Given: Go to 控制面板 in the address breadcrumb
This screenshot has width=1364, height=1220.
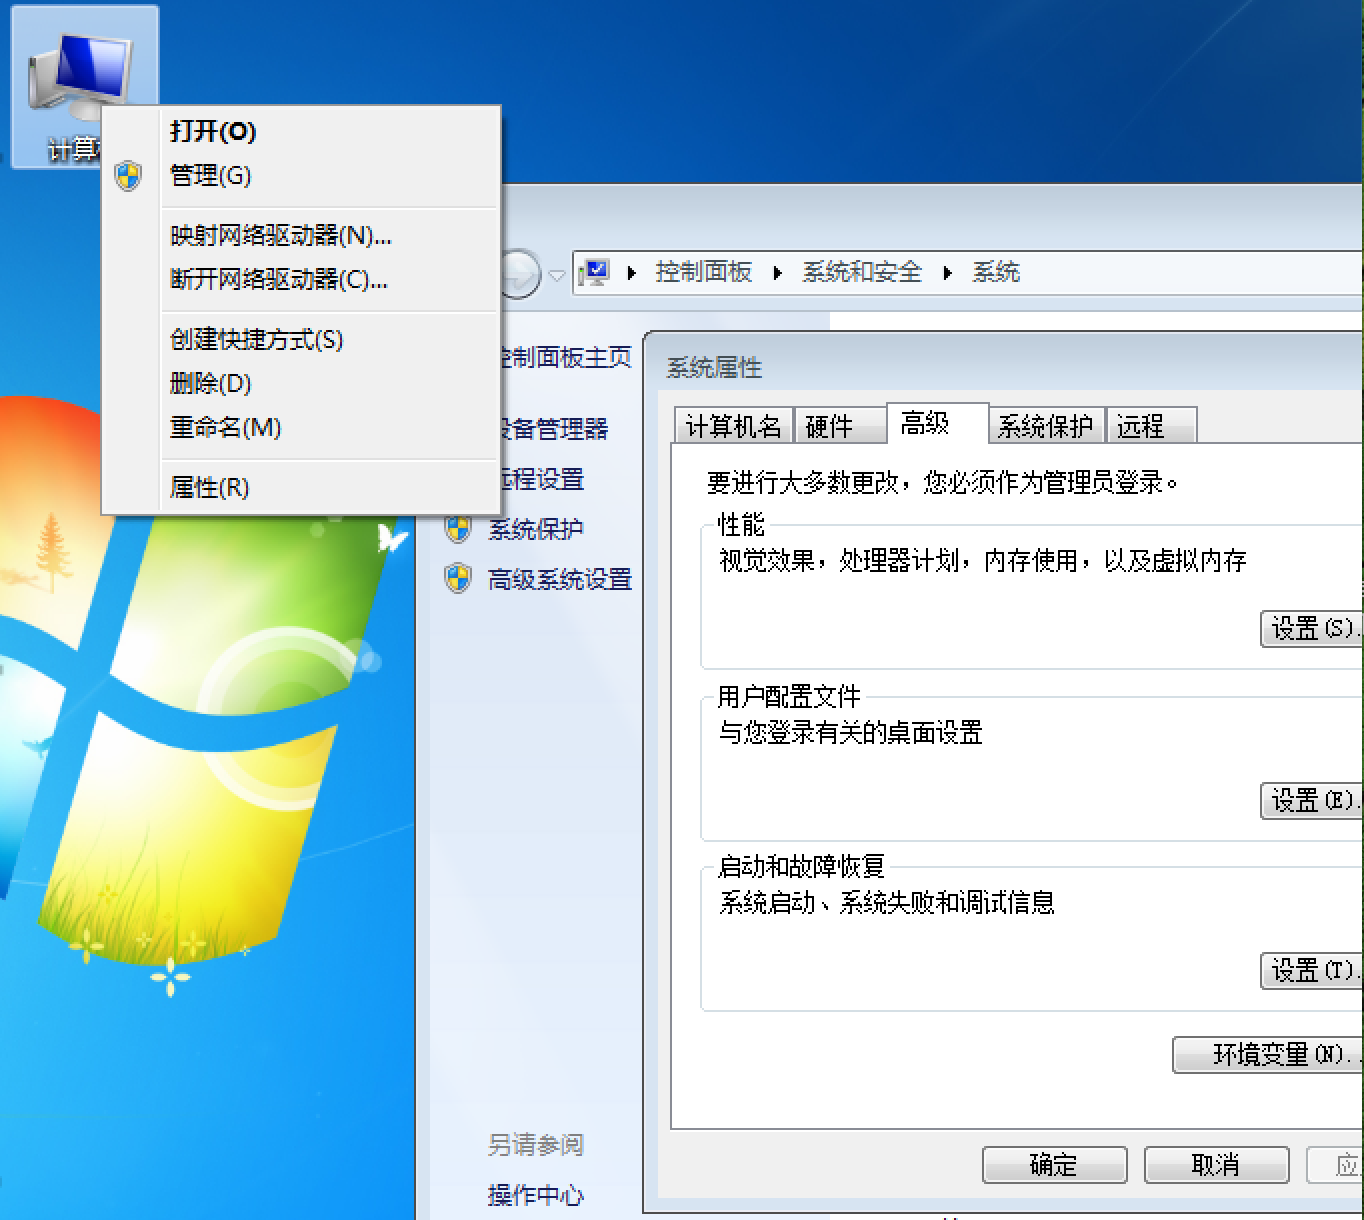Looking at the screenshot, I should point(704,272).
